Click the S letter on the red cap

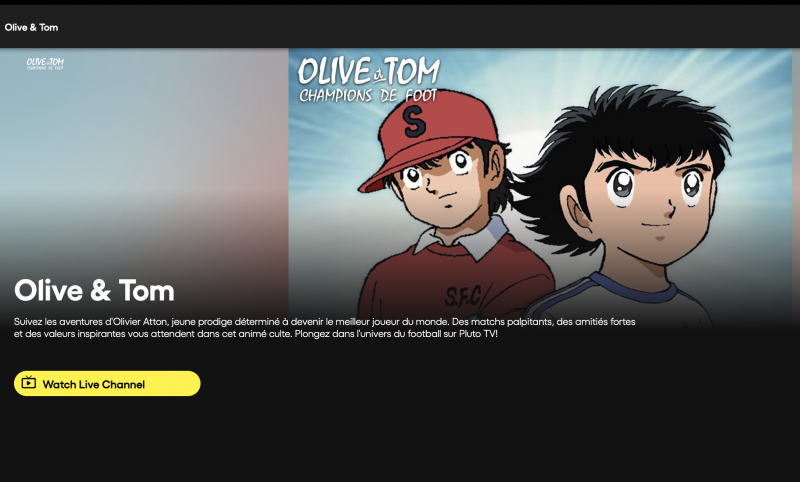pos(414,122)
